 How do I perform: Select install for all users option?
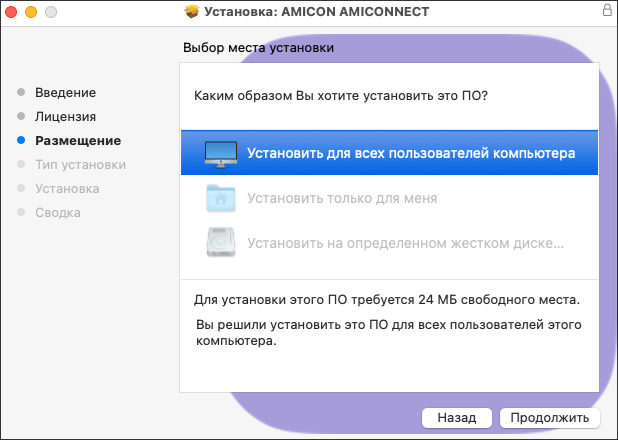411,154
